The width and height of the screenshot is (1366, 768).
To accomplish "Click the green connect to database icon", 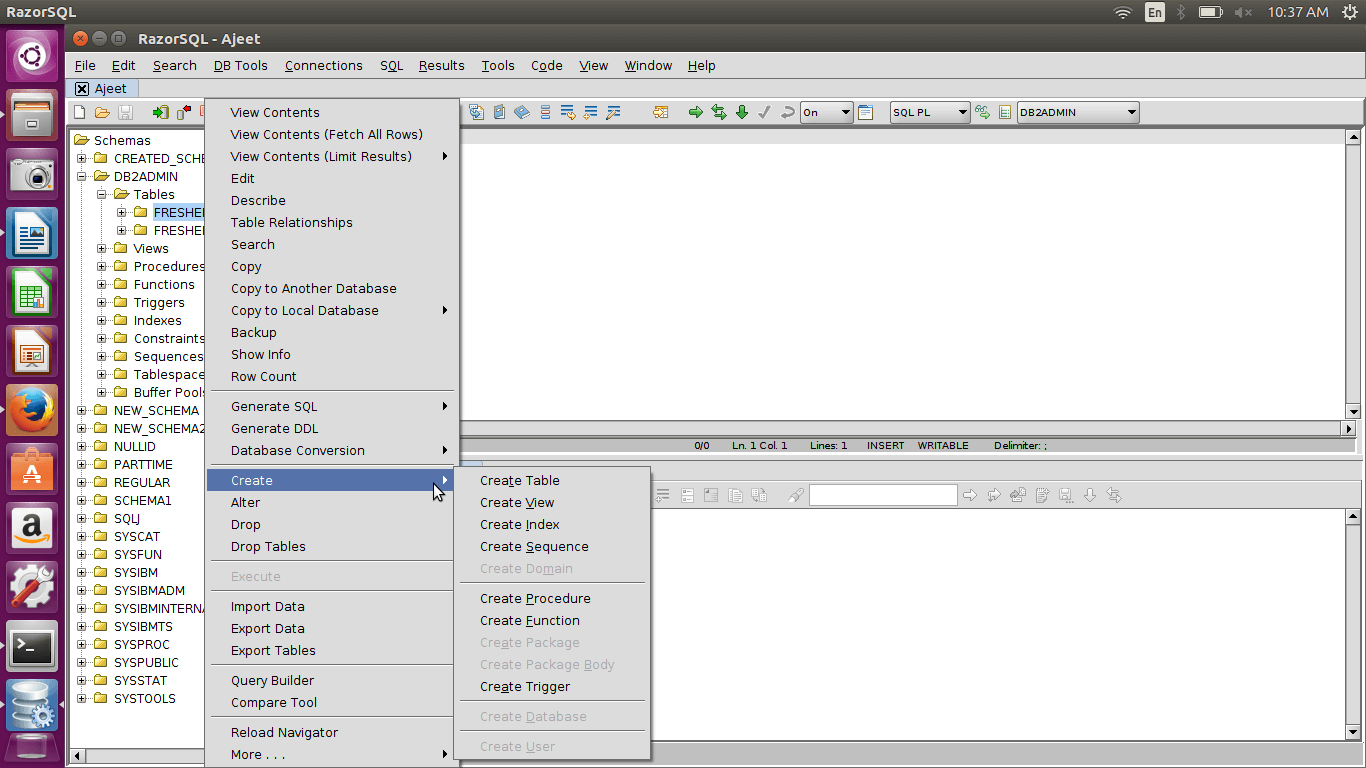I will [160, 113].
